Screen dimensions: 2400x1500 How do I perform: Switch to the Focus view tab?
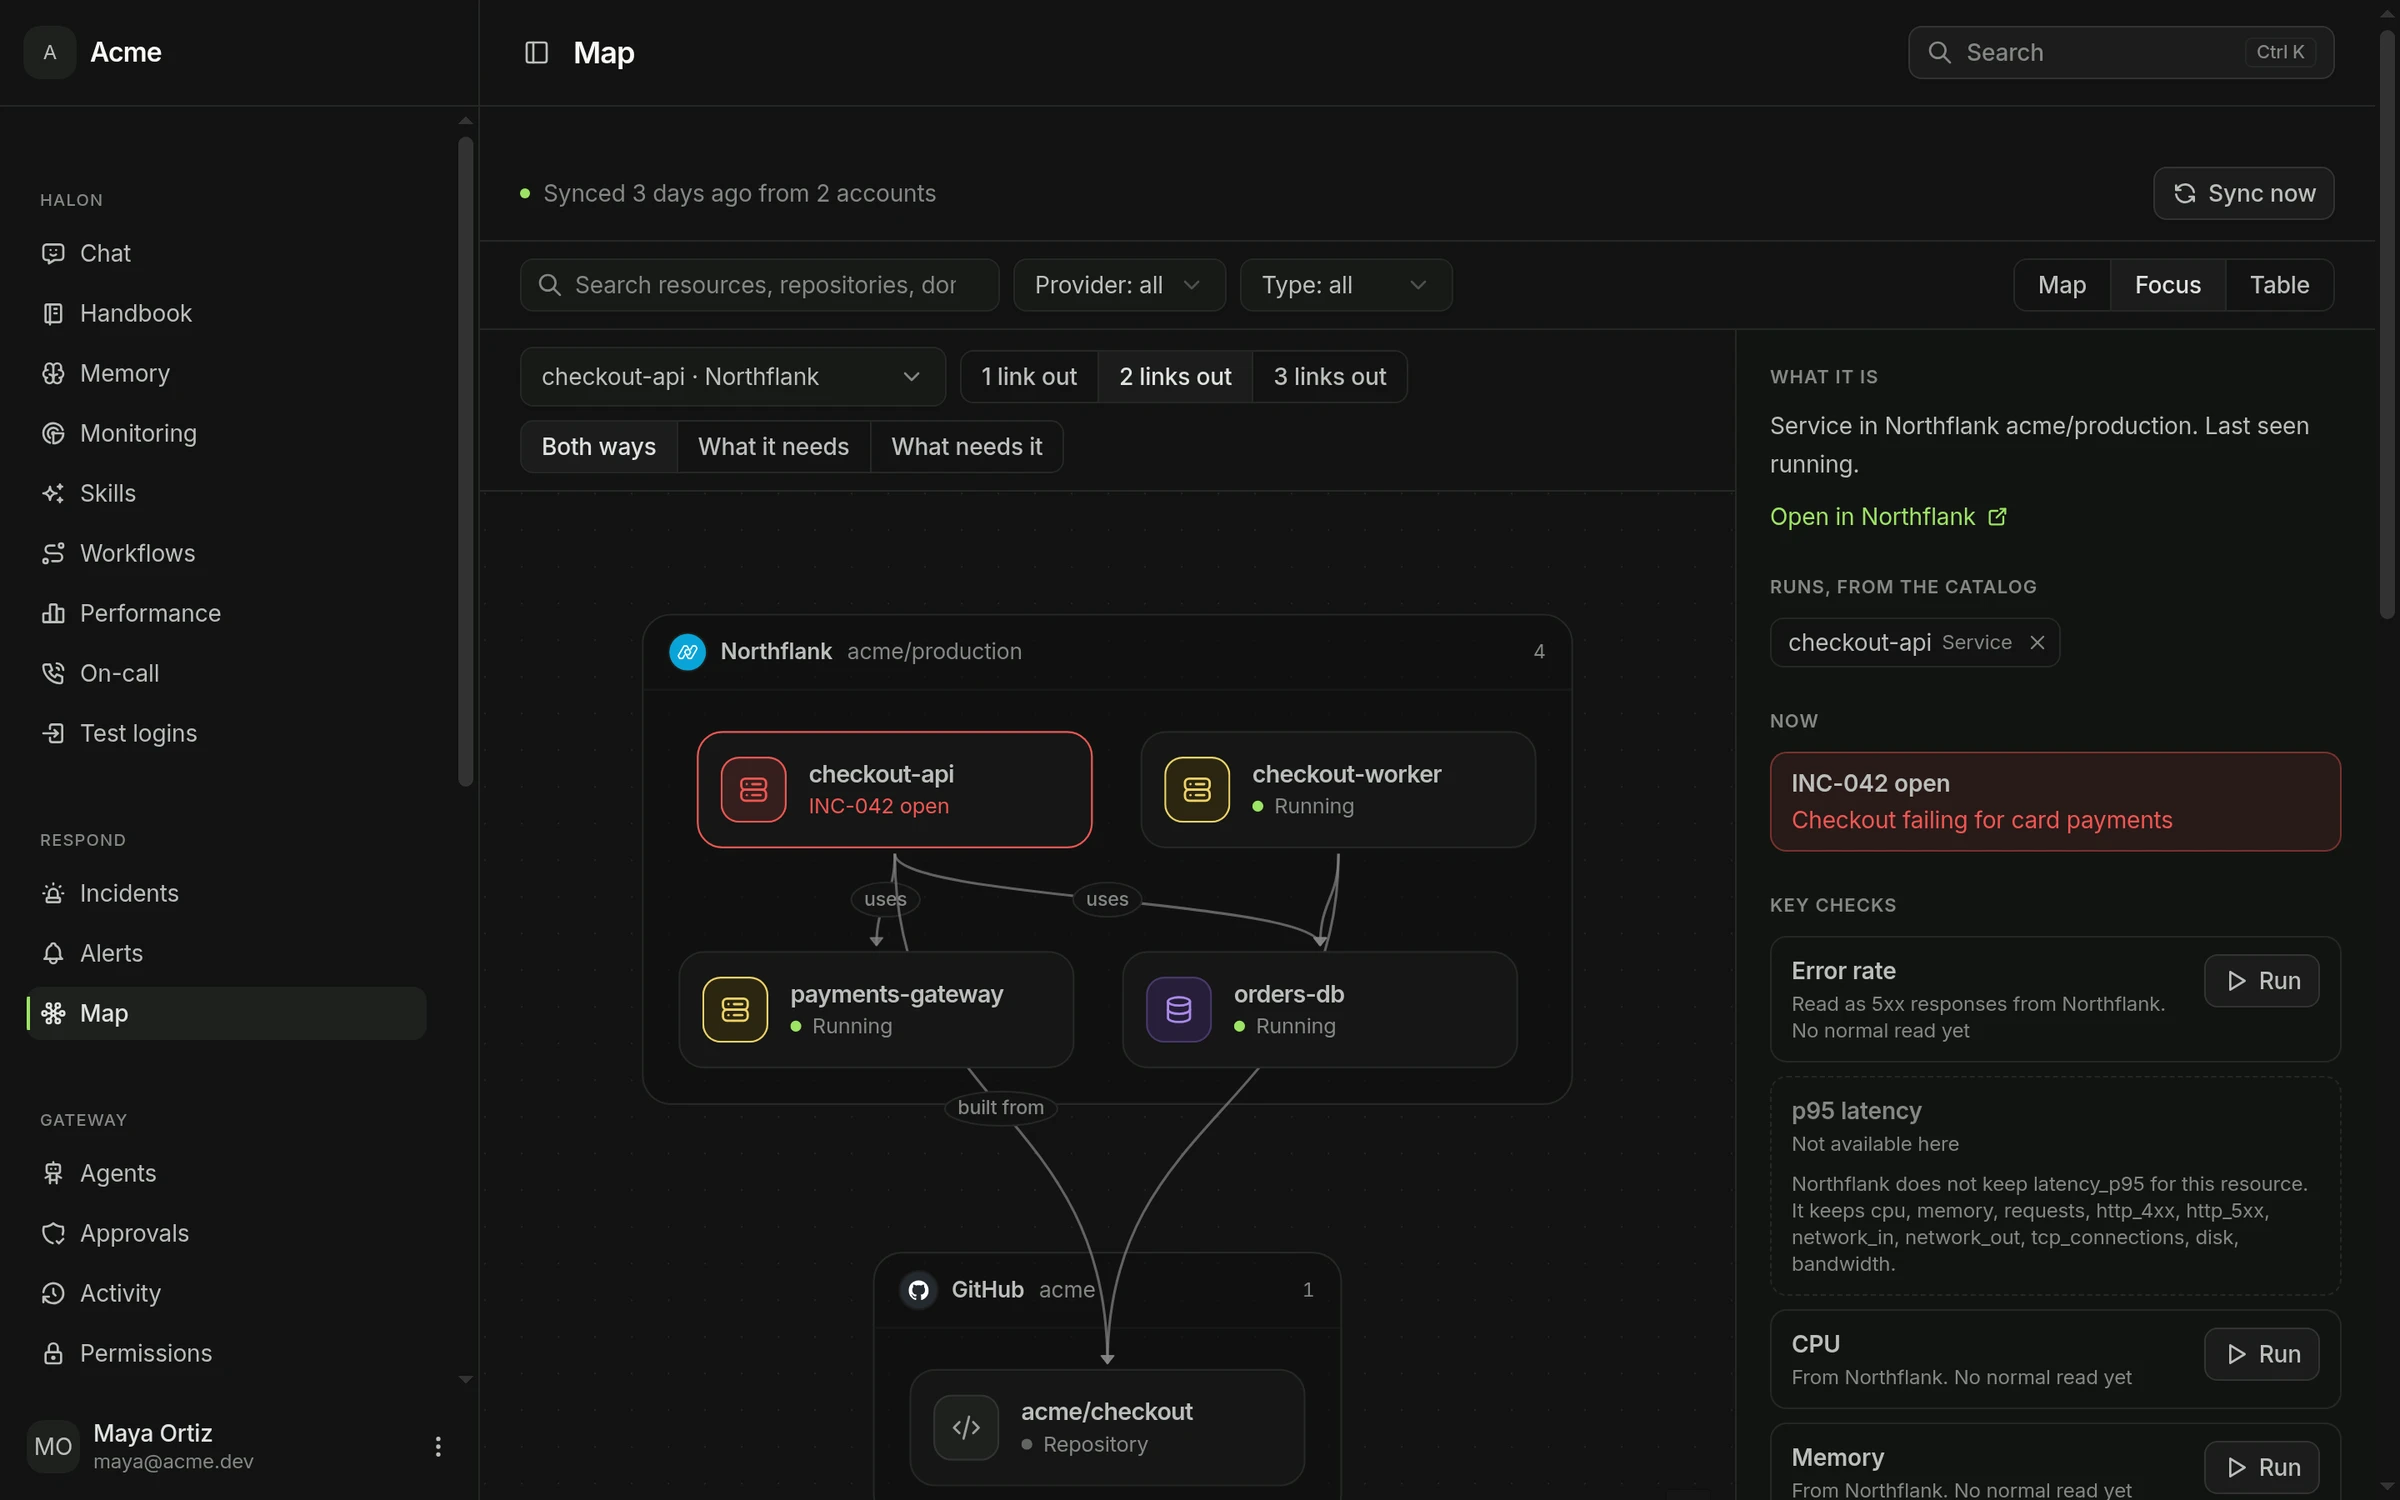coord(2168,285)
